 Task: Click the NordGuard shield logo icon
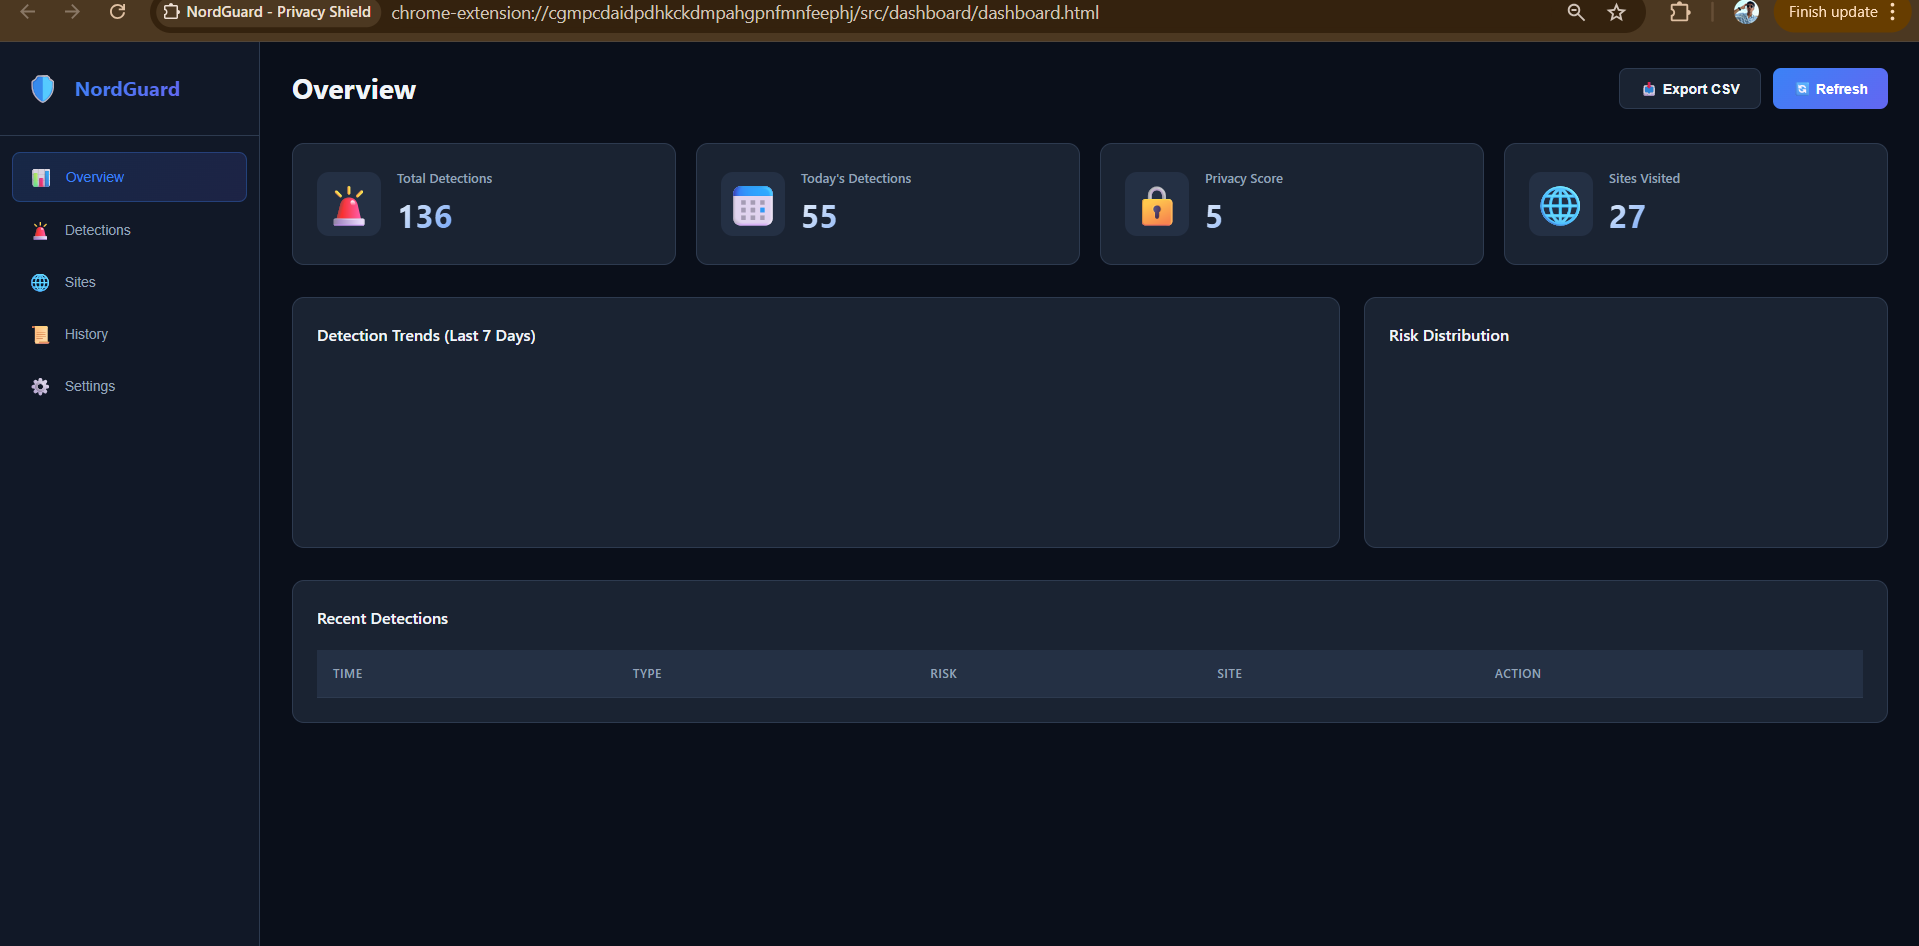(42, 89)
